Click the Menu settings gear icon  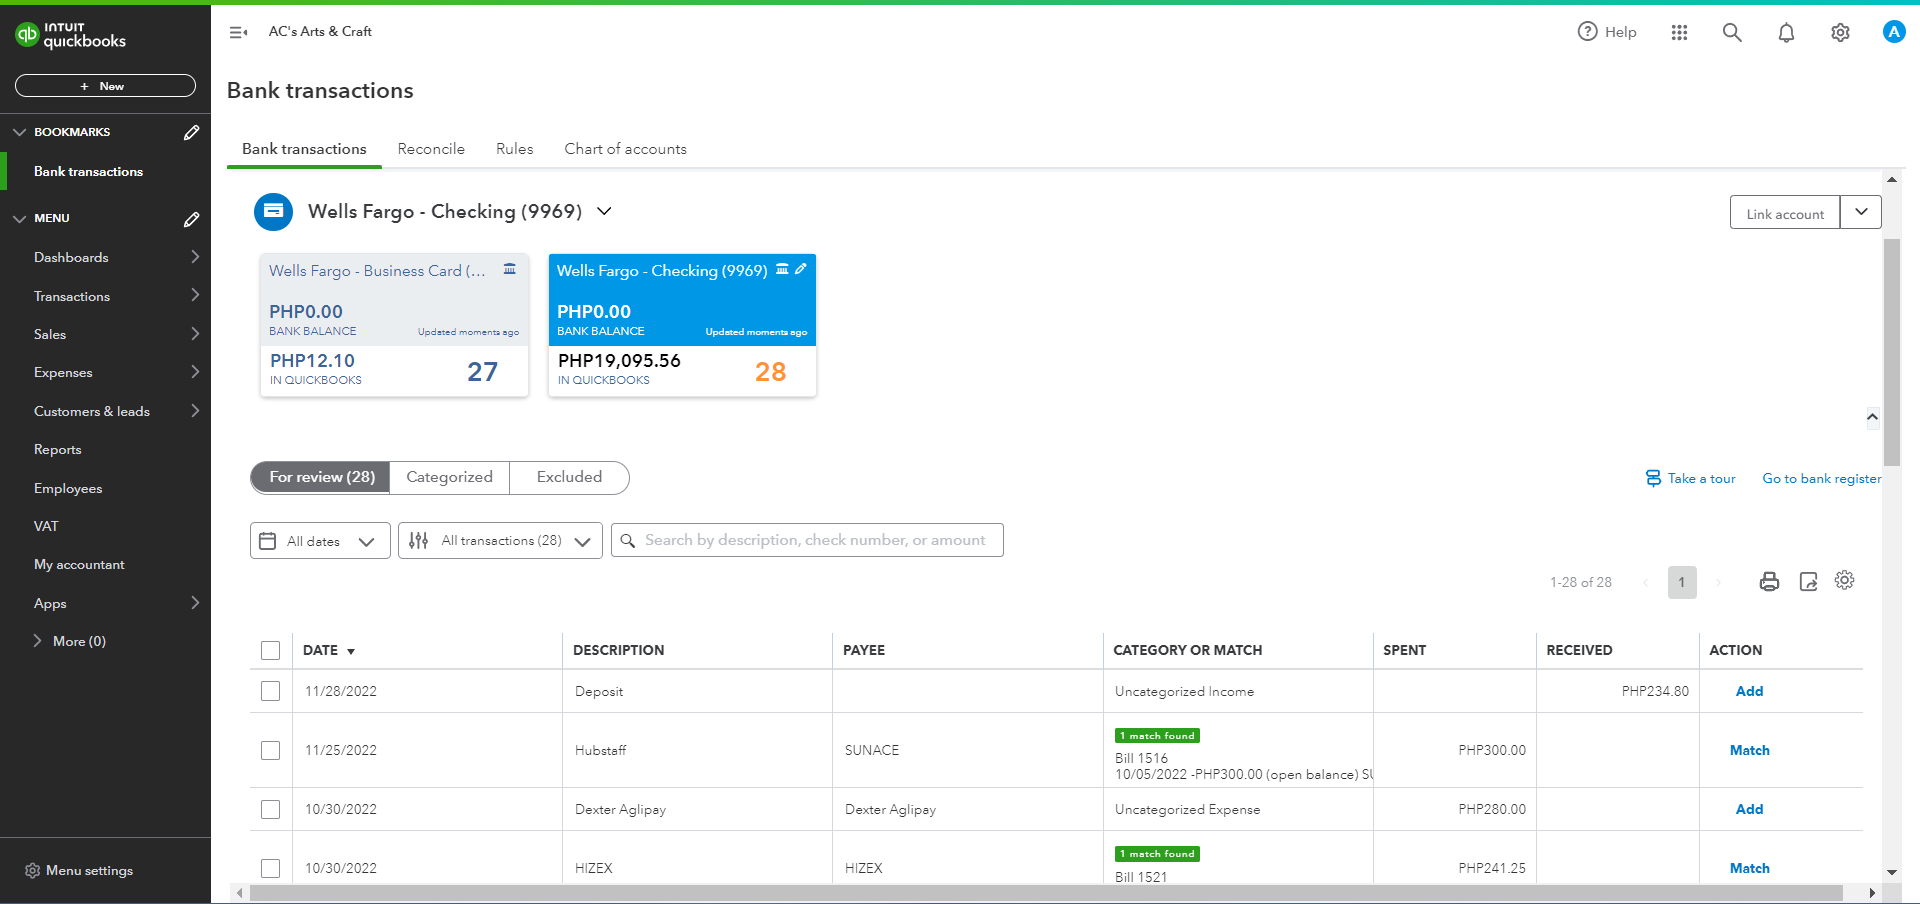[x=32, y=871]
